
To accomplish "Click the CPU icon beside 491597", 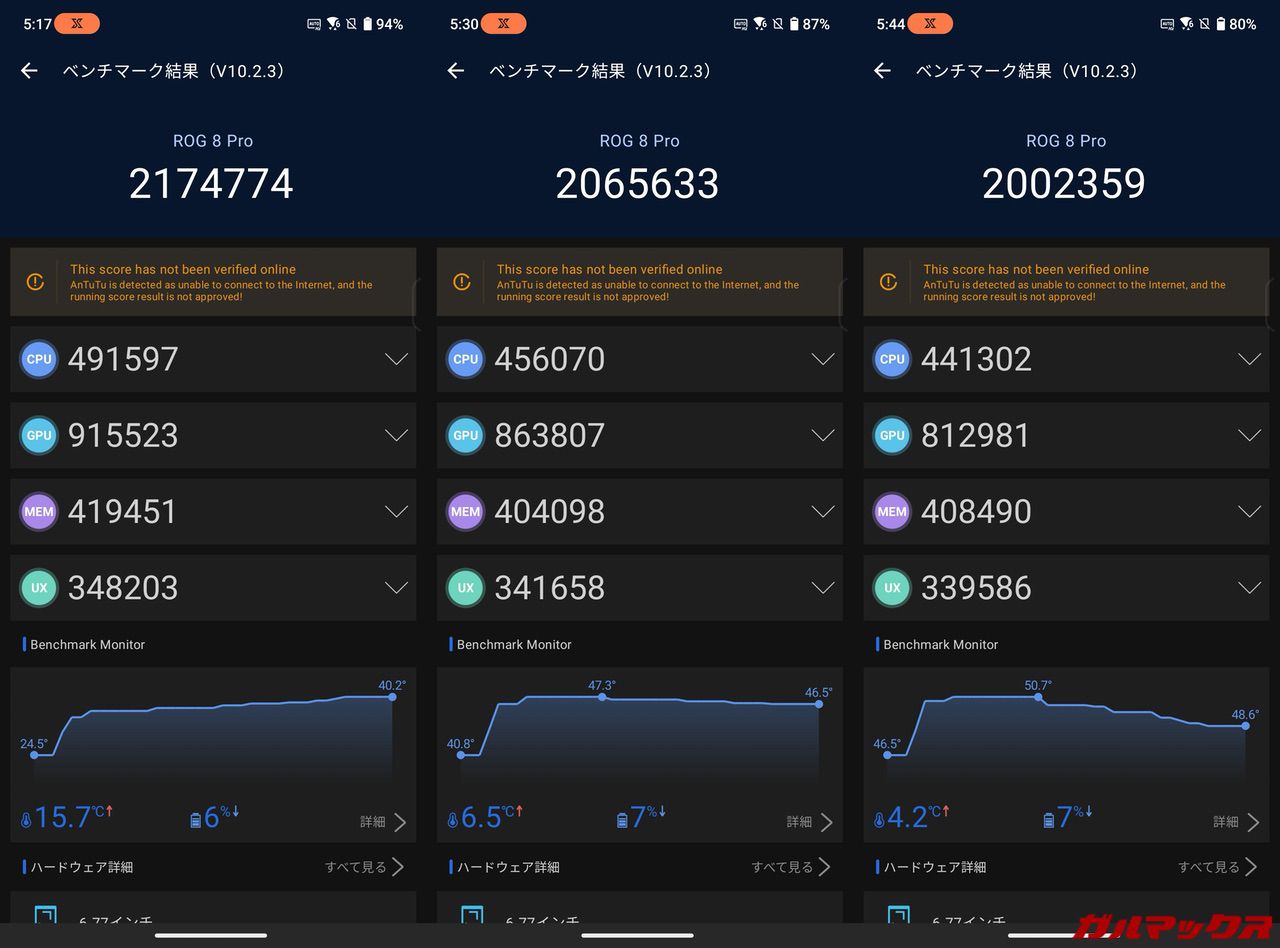I will [x=39, y=359].
